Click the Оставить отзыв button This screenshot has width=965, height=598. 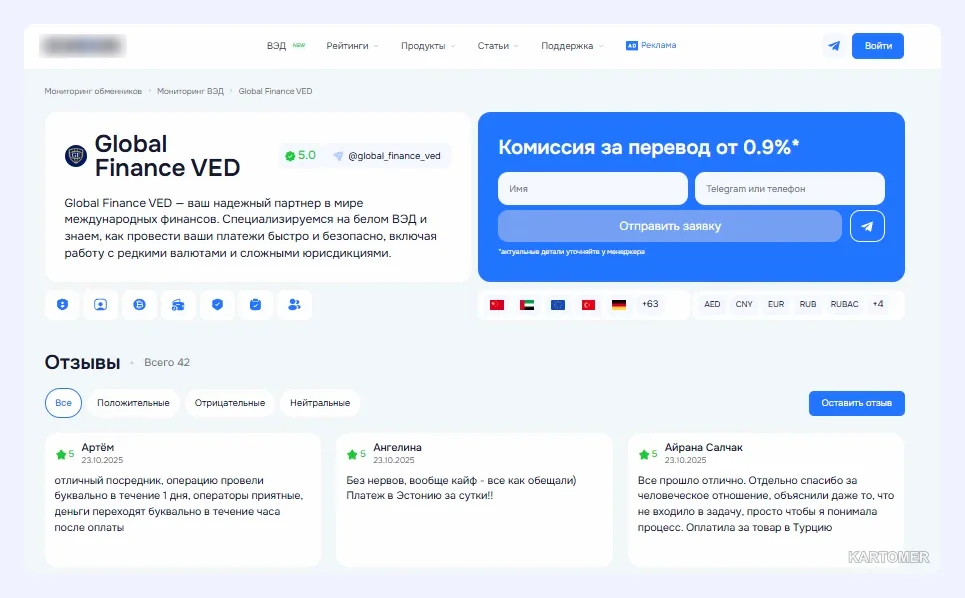pyautogui.click(x=857, y=404)
